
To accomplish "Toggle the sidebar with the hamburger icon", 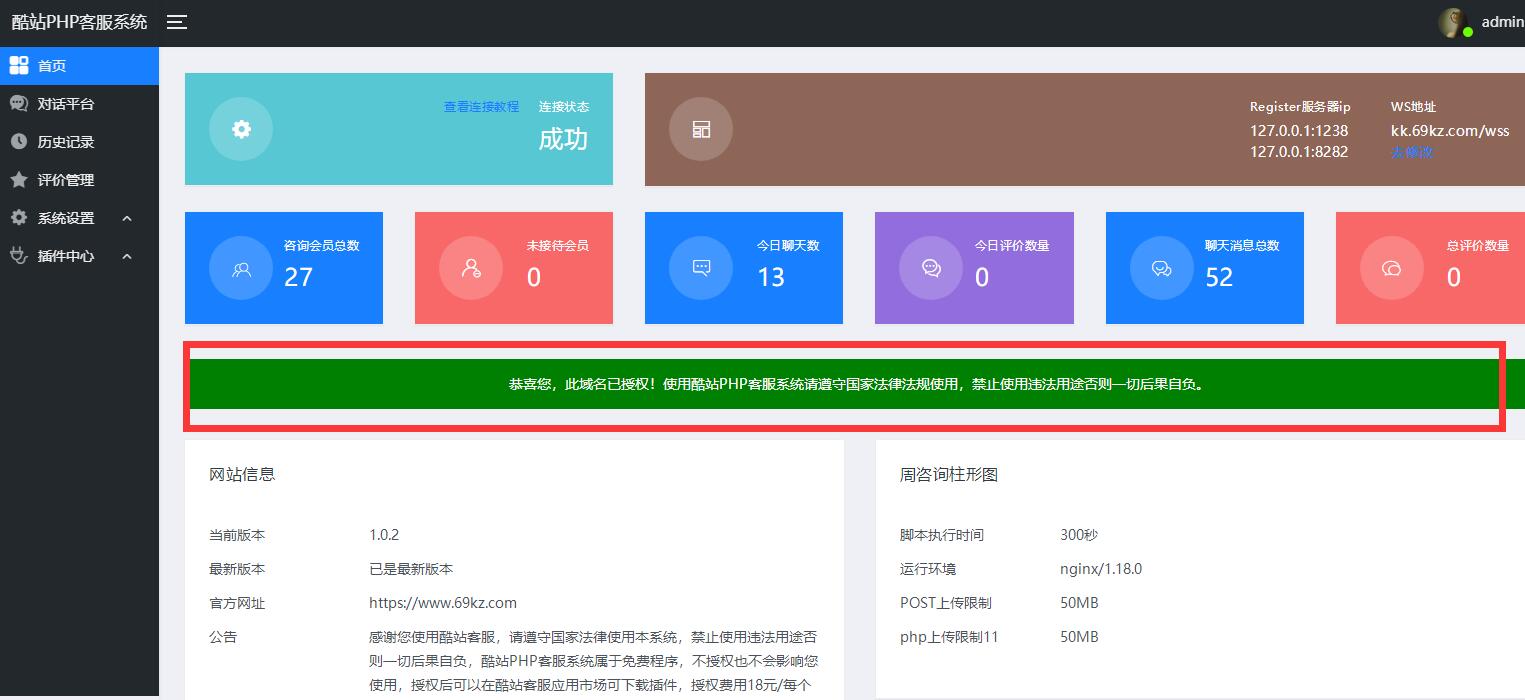I will point(177,22).
